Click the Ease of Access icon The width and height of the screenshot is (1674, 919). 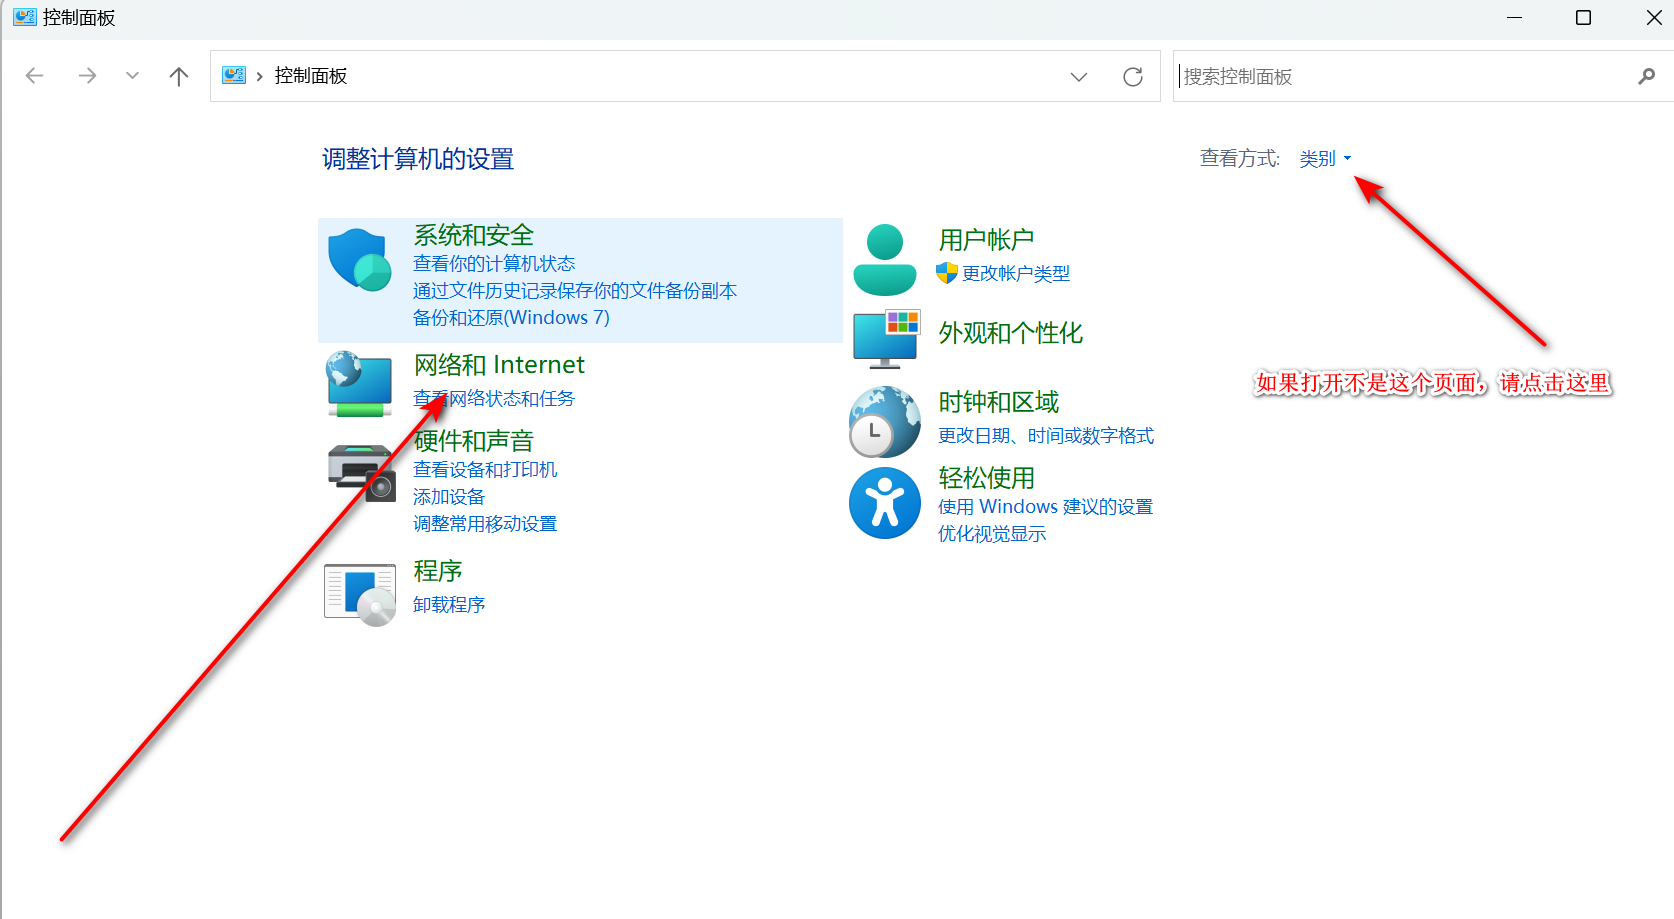(884, 503)
